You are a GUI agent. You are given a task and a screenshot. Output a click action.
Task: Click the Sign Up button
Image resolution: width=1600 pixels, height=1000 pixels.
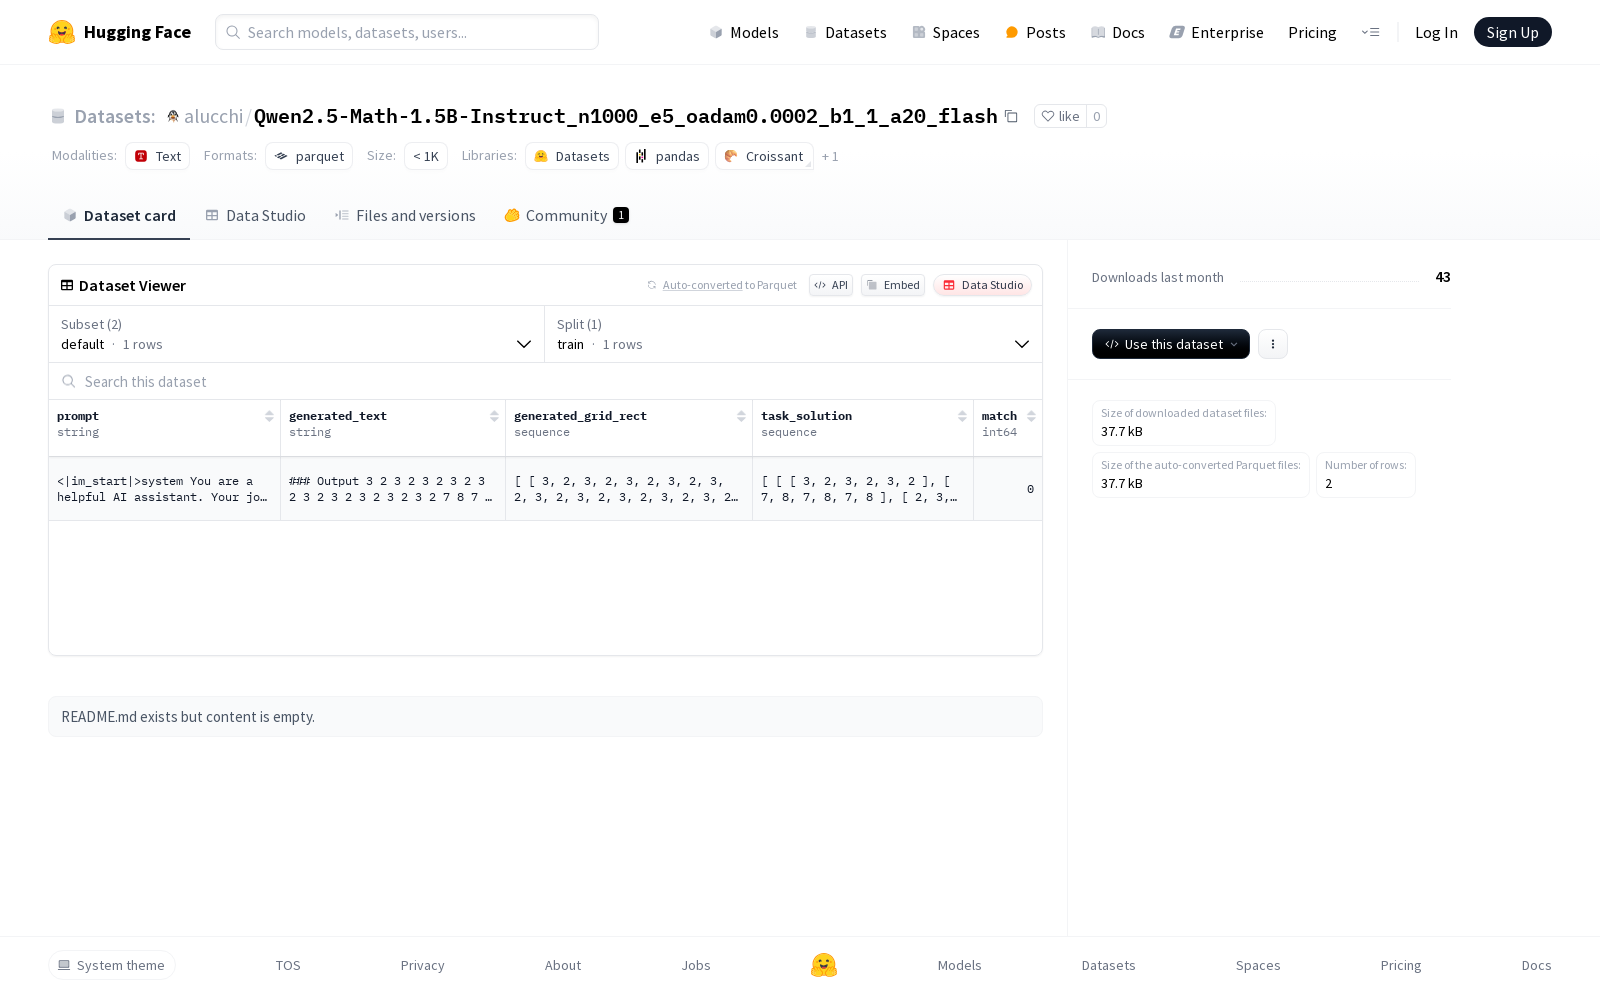tap(1512, 32)
